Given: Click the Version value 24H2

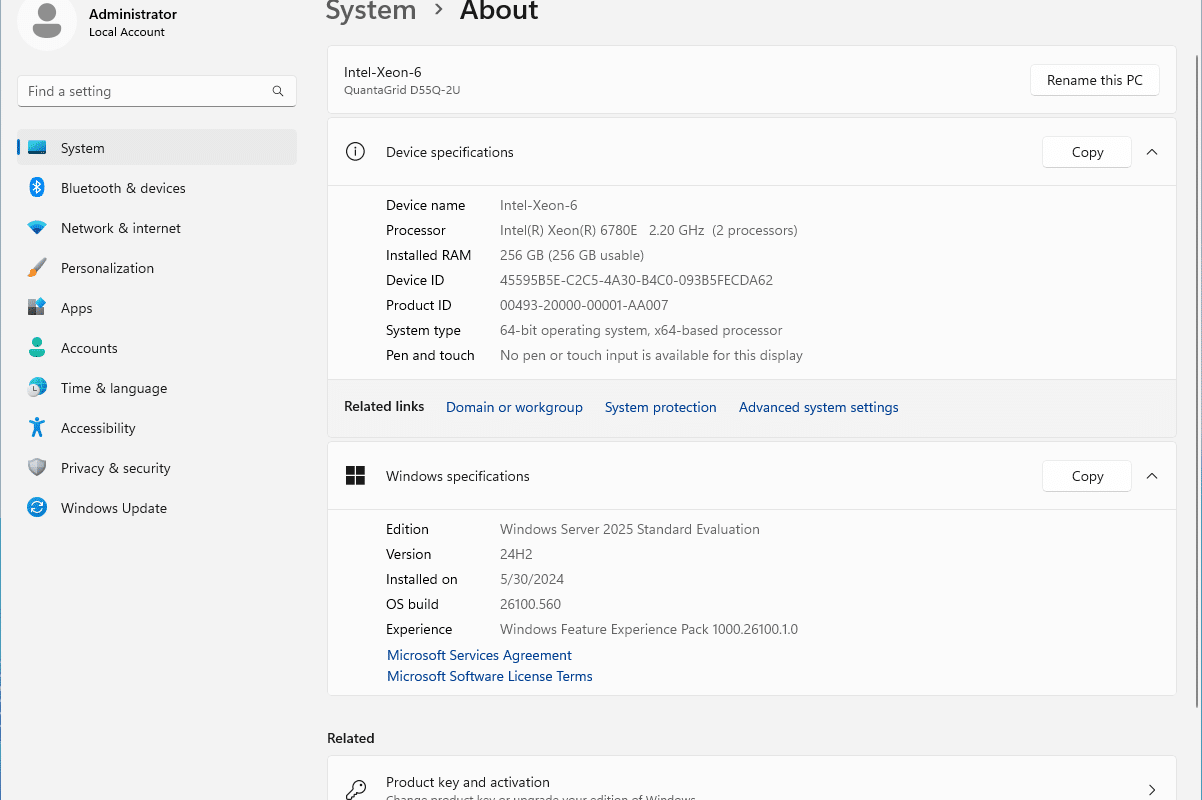Looking at the screenshot, I should click(516, 554).
